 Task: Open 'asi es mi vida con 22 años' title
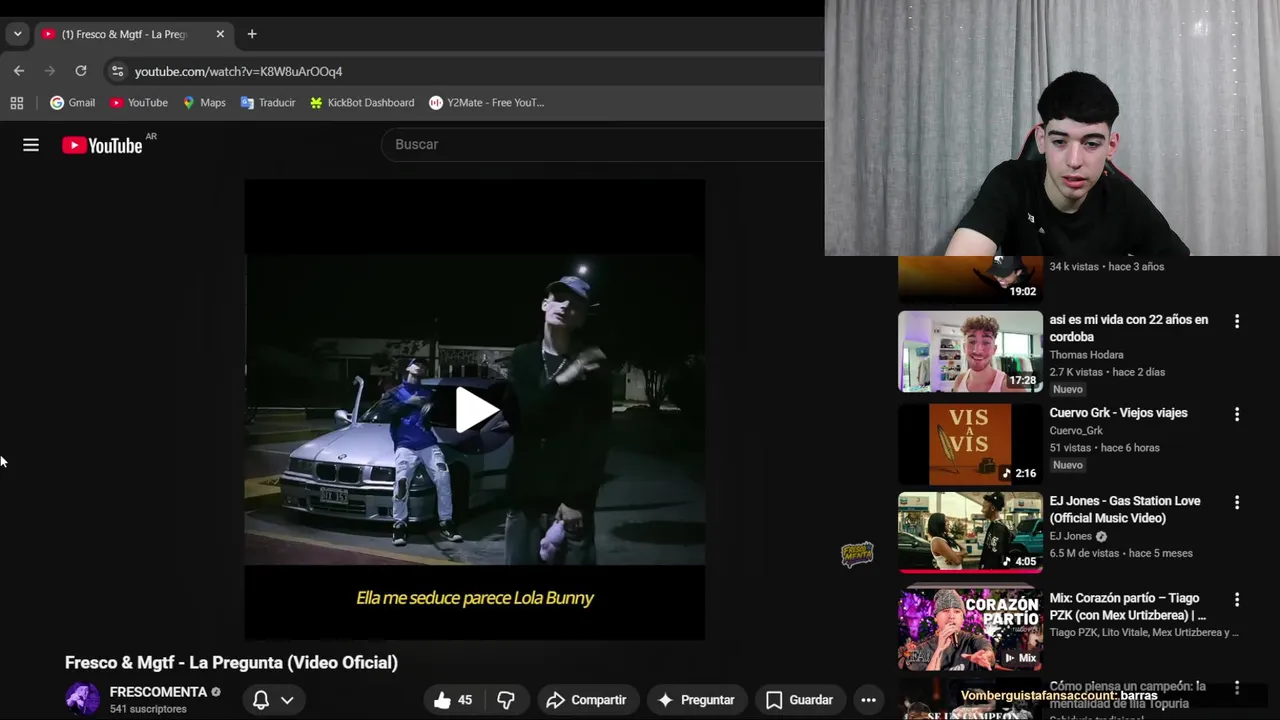point(1129,328)
